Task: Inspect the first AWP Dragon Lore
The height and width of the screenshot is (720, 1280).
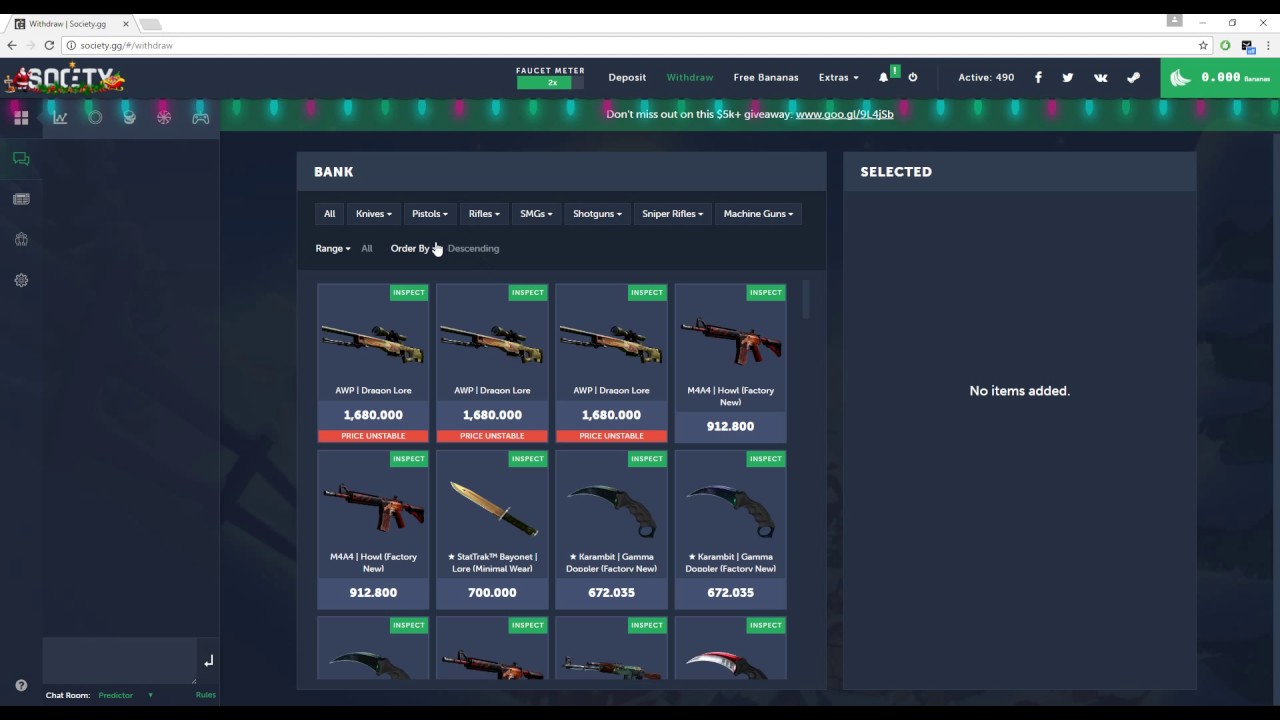Action: tap(408, 293)
